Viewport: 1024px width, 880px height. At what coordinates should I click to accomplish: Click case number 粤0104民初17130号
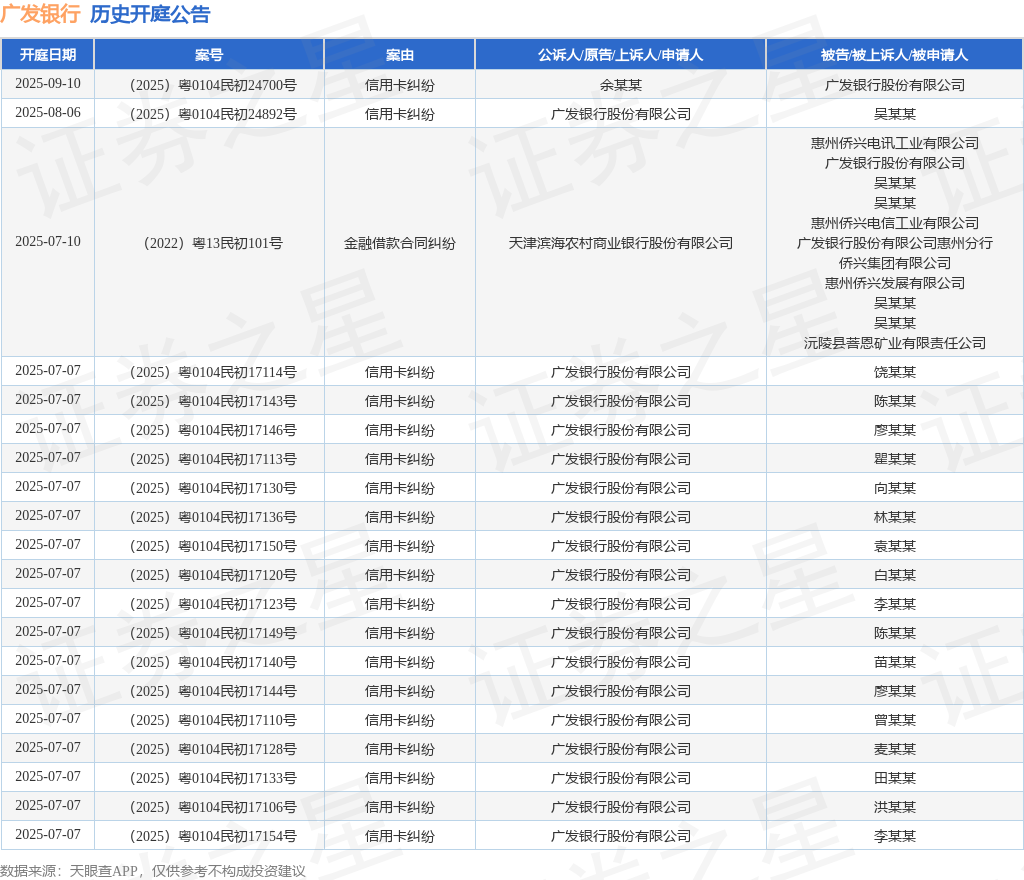click(213, 488)
